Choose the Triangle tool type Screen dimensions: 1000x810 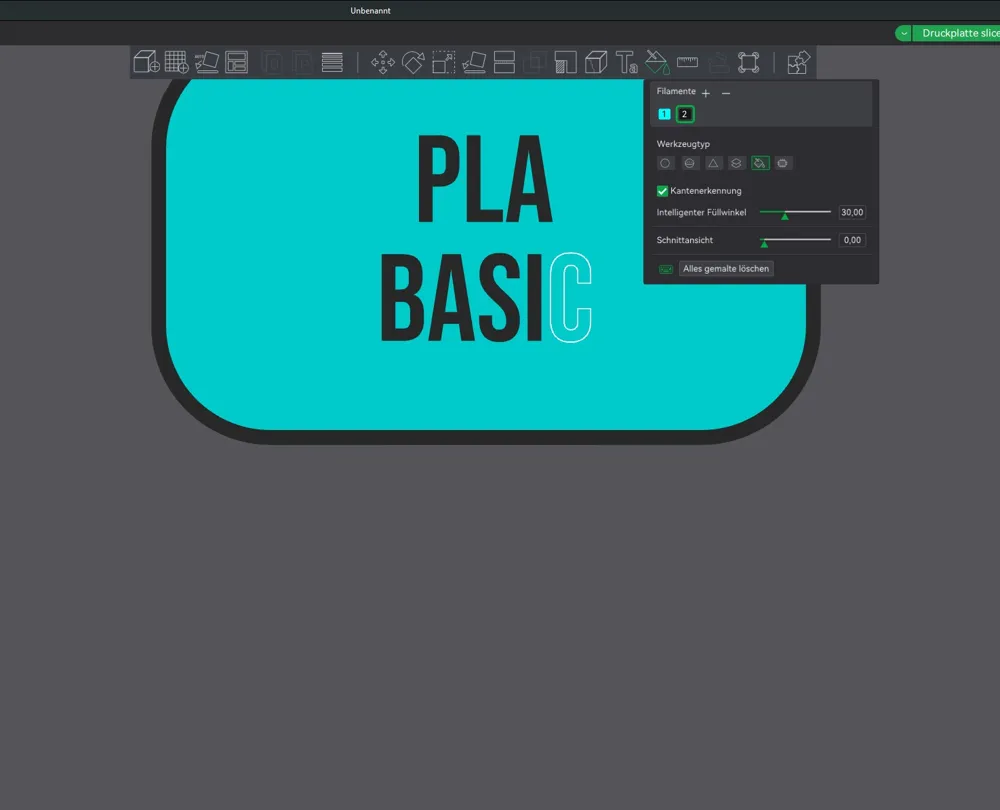click(x=713, y=163)
